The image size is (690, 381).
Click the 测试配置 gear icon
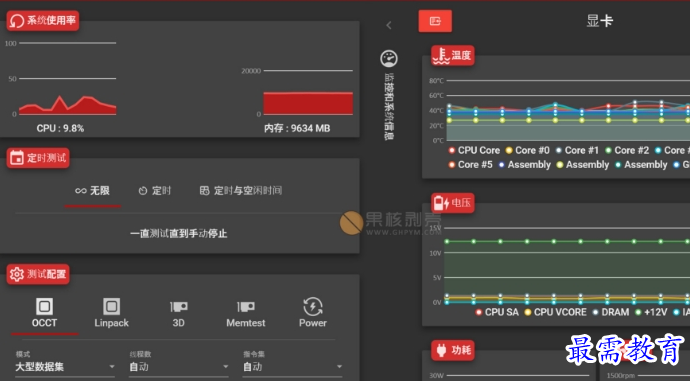(17, 274)
